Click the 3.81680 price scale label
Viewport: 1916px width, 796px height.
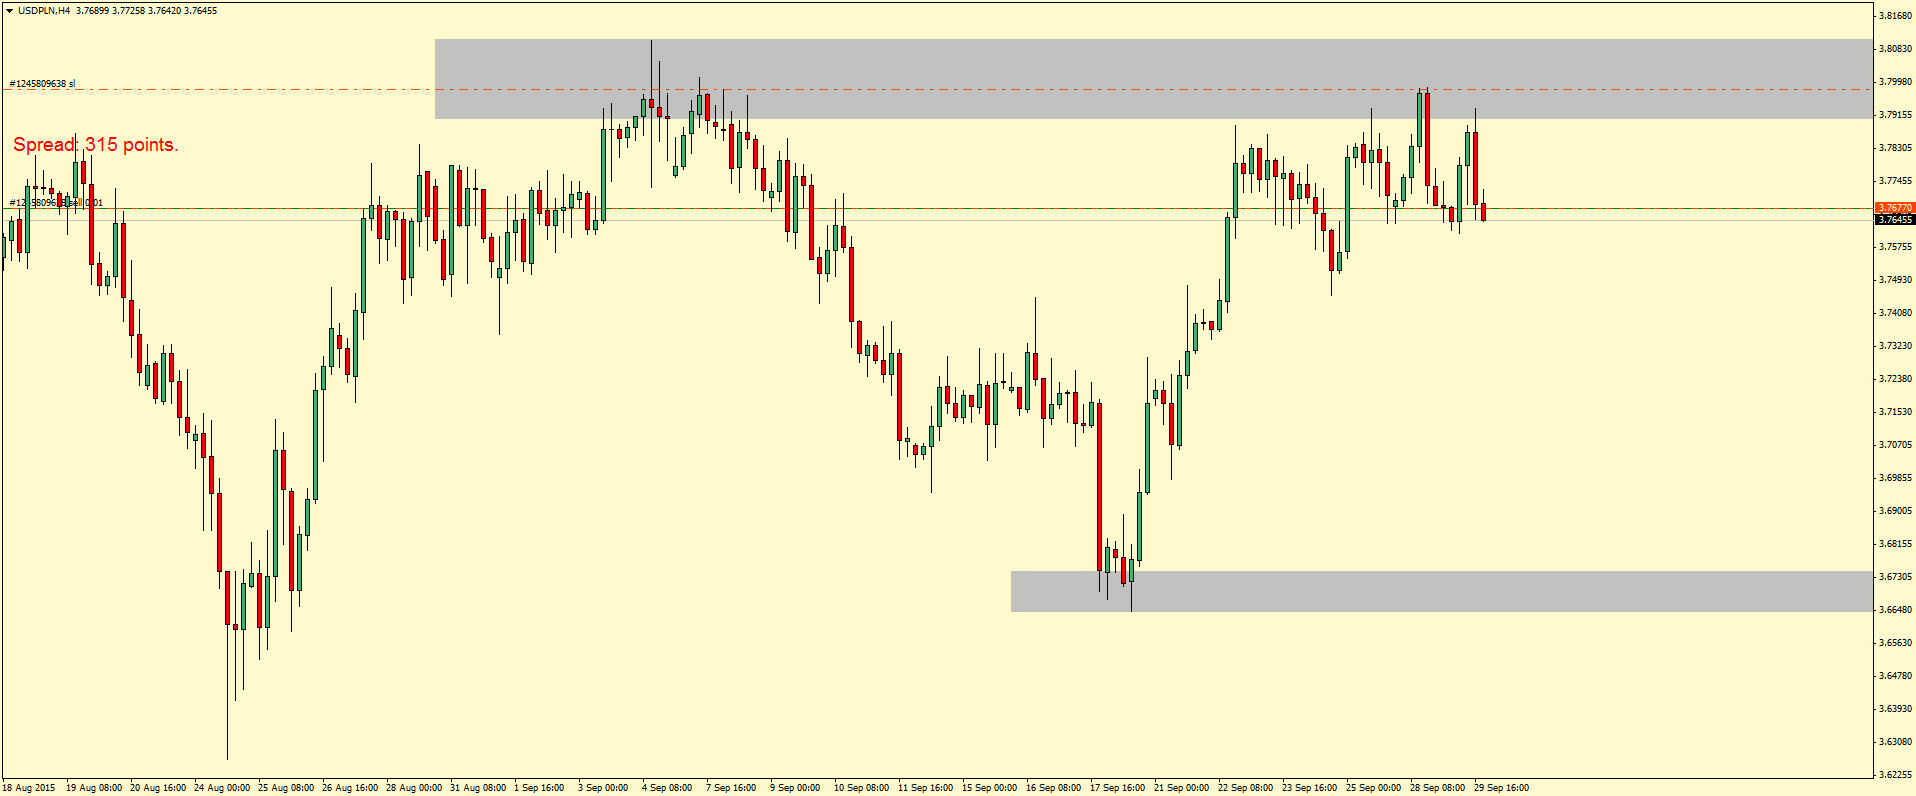pos(1895,16)
